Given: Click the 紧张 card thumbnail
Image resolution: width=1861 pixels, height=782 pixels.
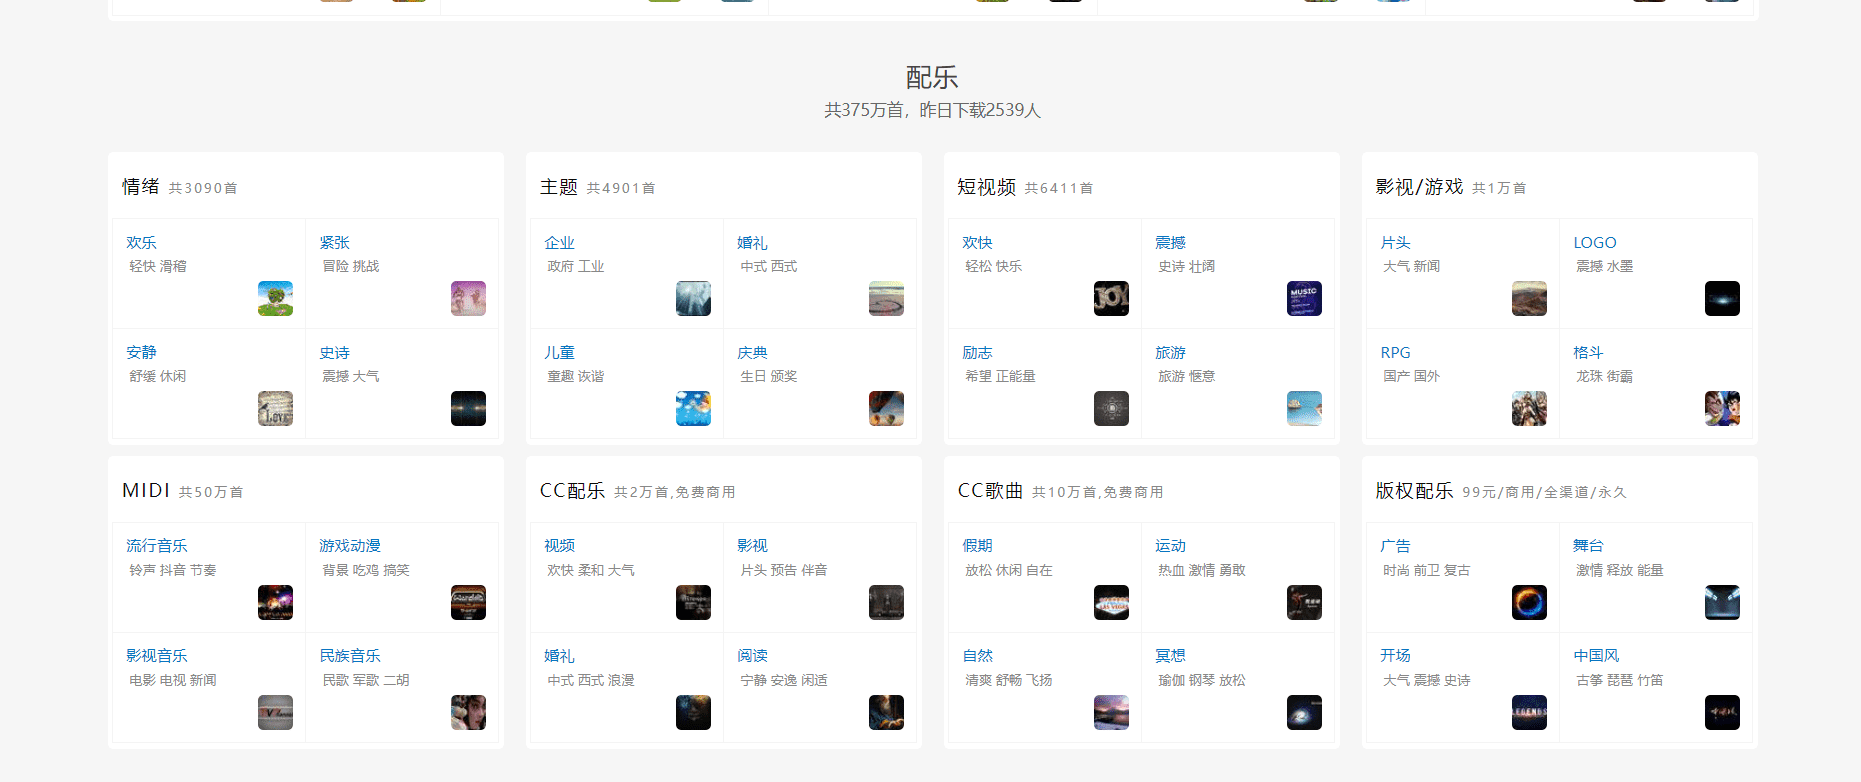Looking at the screenshot, I should [468, 298].
